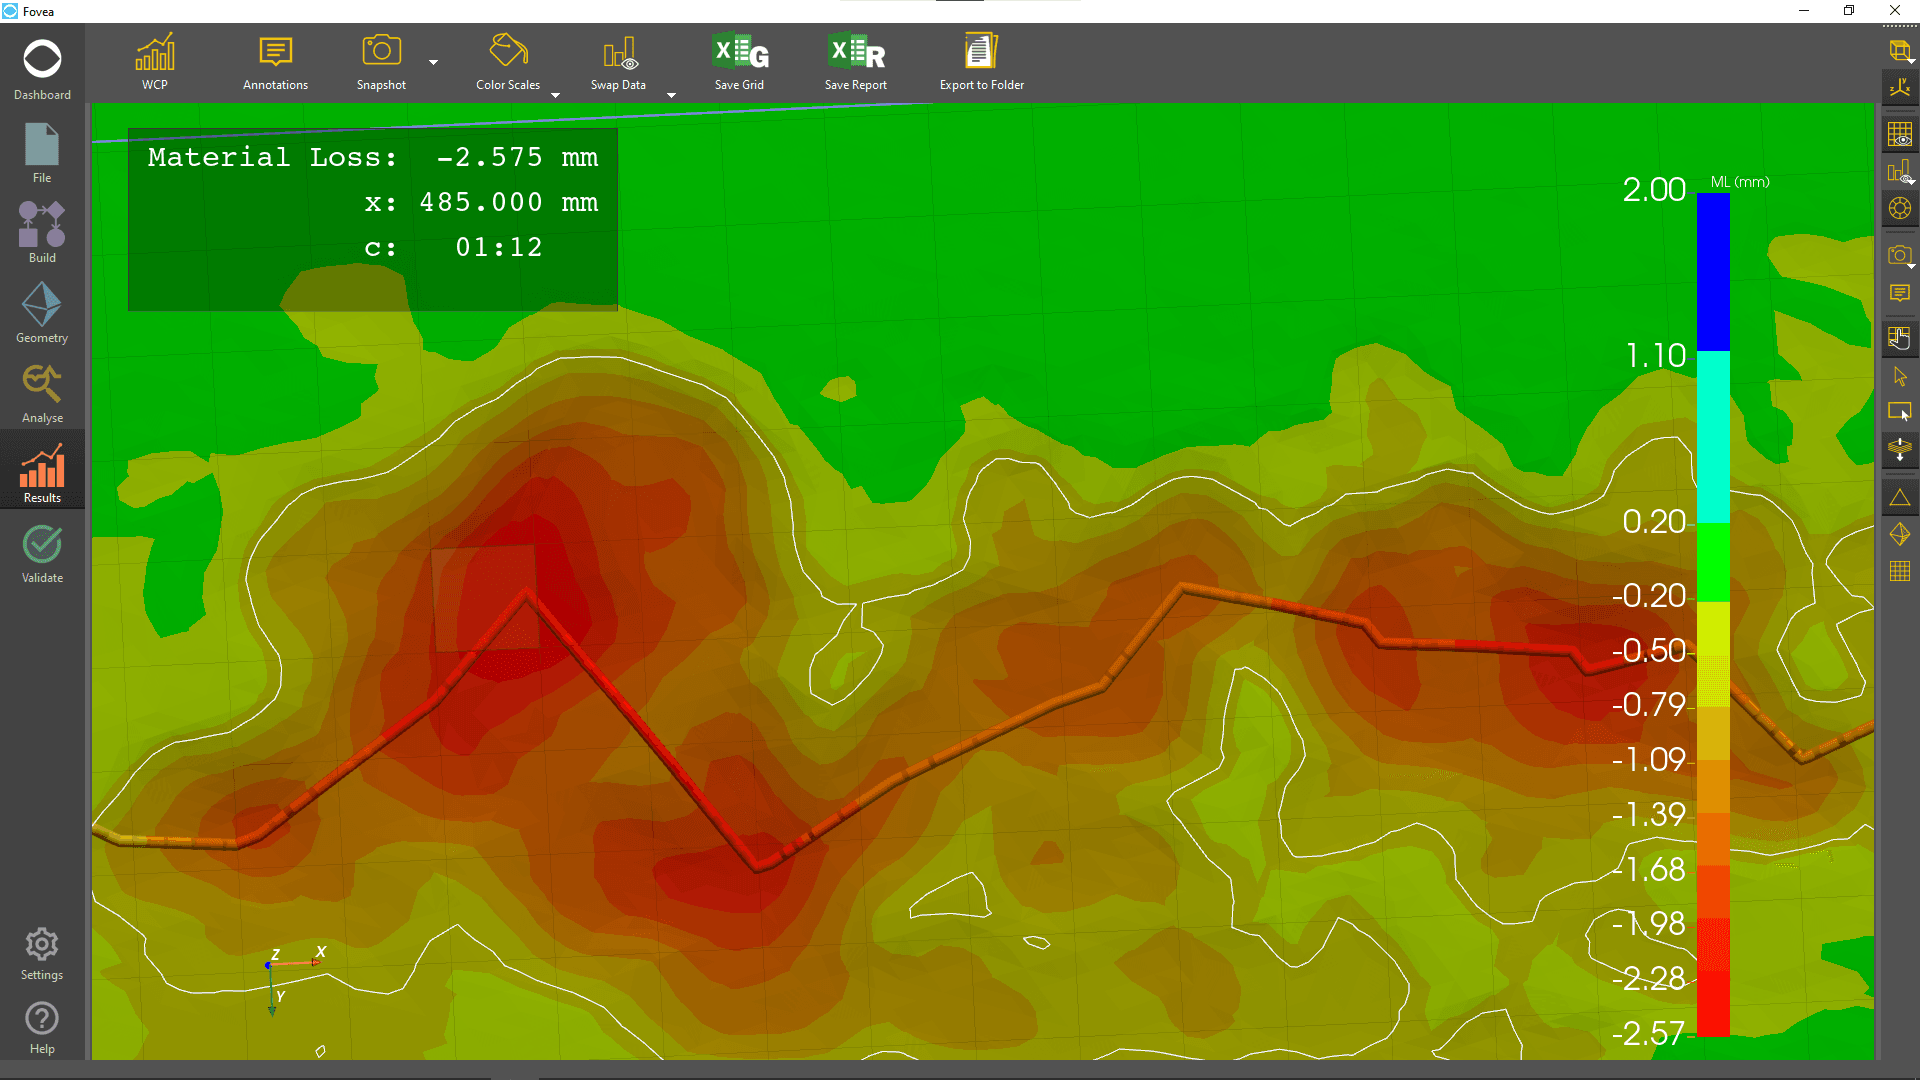Open the Help page
The width and height of the screenshot is (1920, 1080).
coord(42,1028)
